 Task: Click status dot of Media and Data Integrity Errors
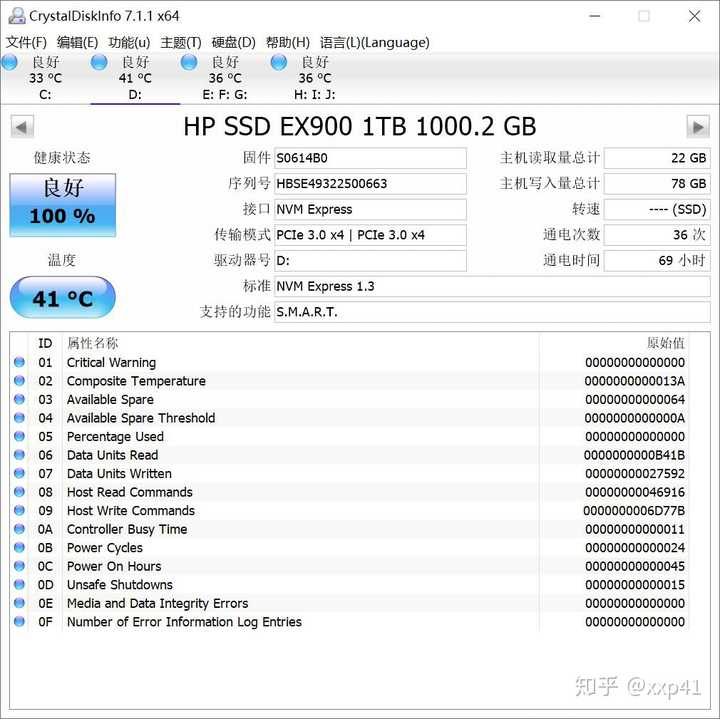click(x=19, y=603)
